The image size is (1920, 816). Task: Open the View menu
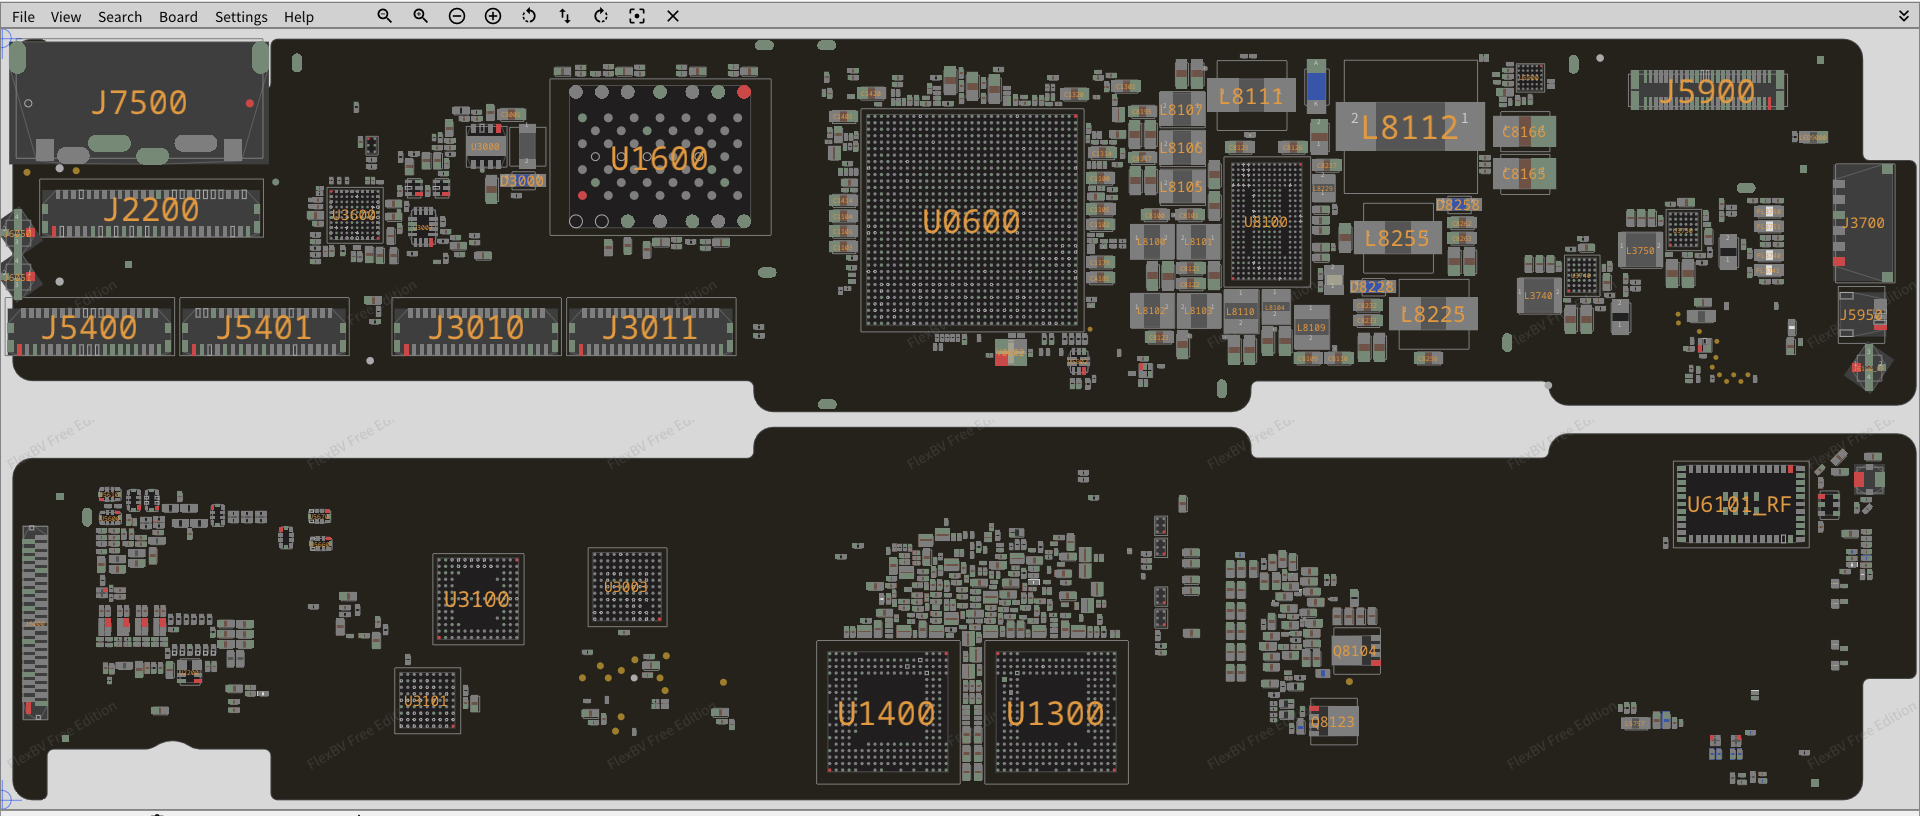point(66,17)
